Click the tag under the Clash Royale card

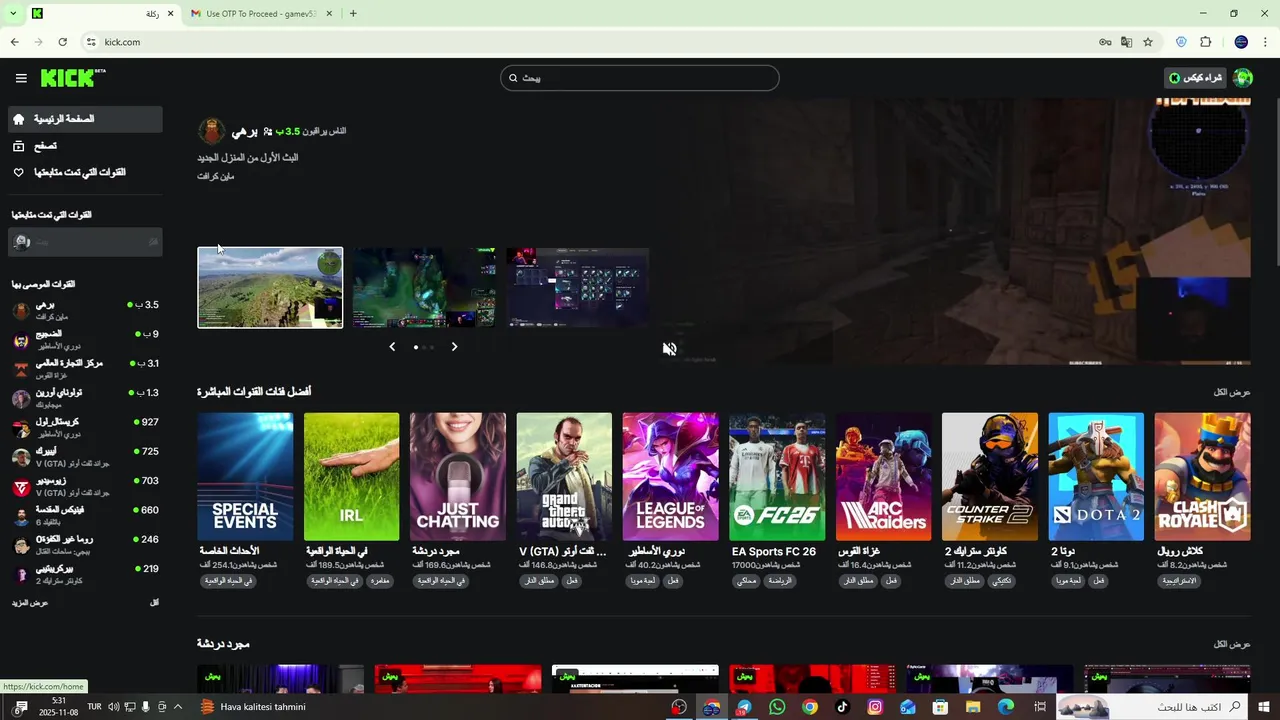[1179, 580]
